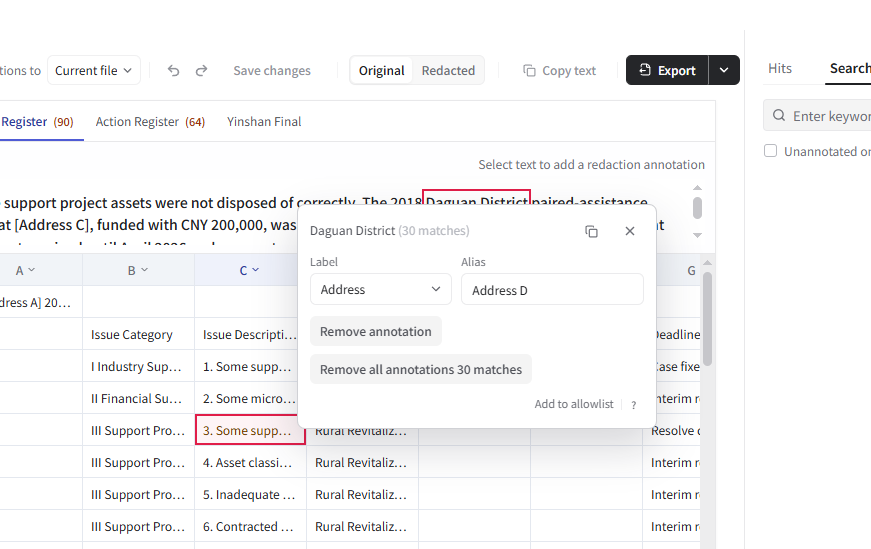Select the 'Resolve' cell in column G
The height and width of the screenshot is (549, 871).
pos(672,430)
